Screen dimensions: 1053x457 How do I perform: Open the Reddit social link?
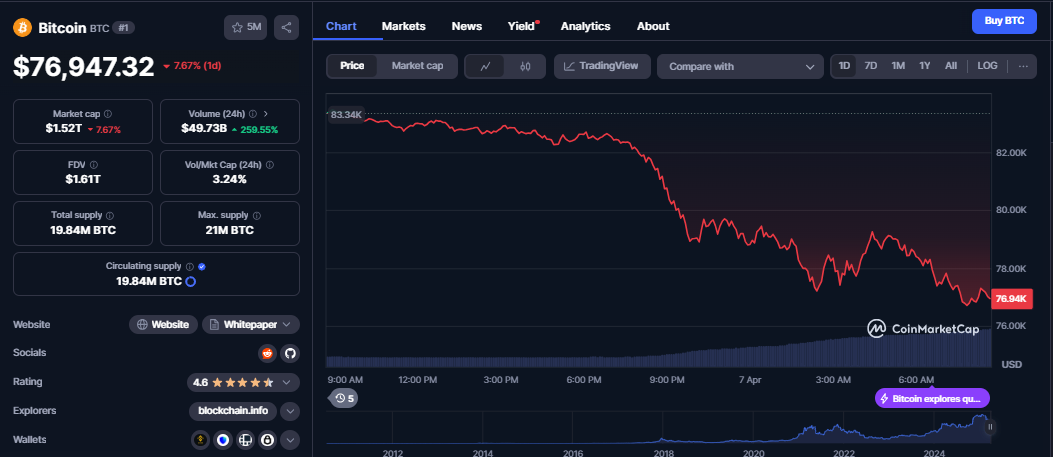click(x=267, y=353)
